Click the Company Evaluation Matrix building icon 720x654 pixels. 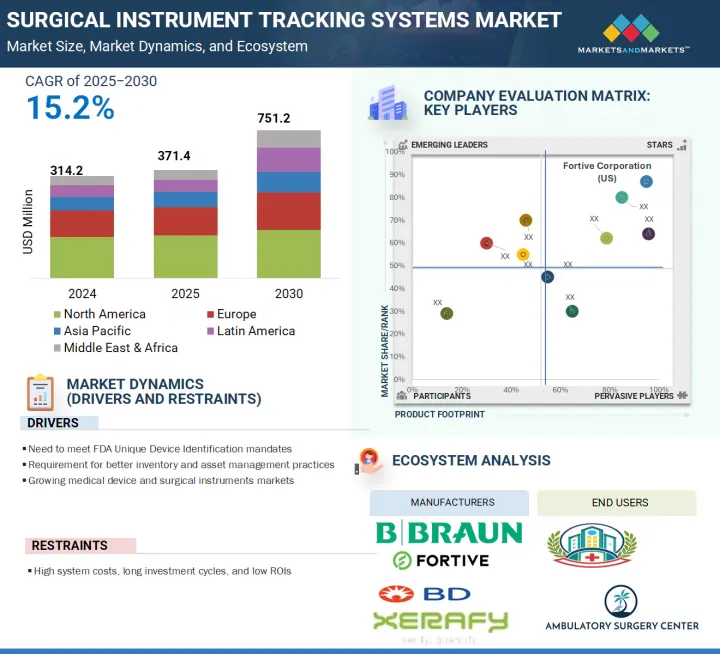tap(387, 103)
